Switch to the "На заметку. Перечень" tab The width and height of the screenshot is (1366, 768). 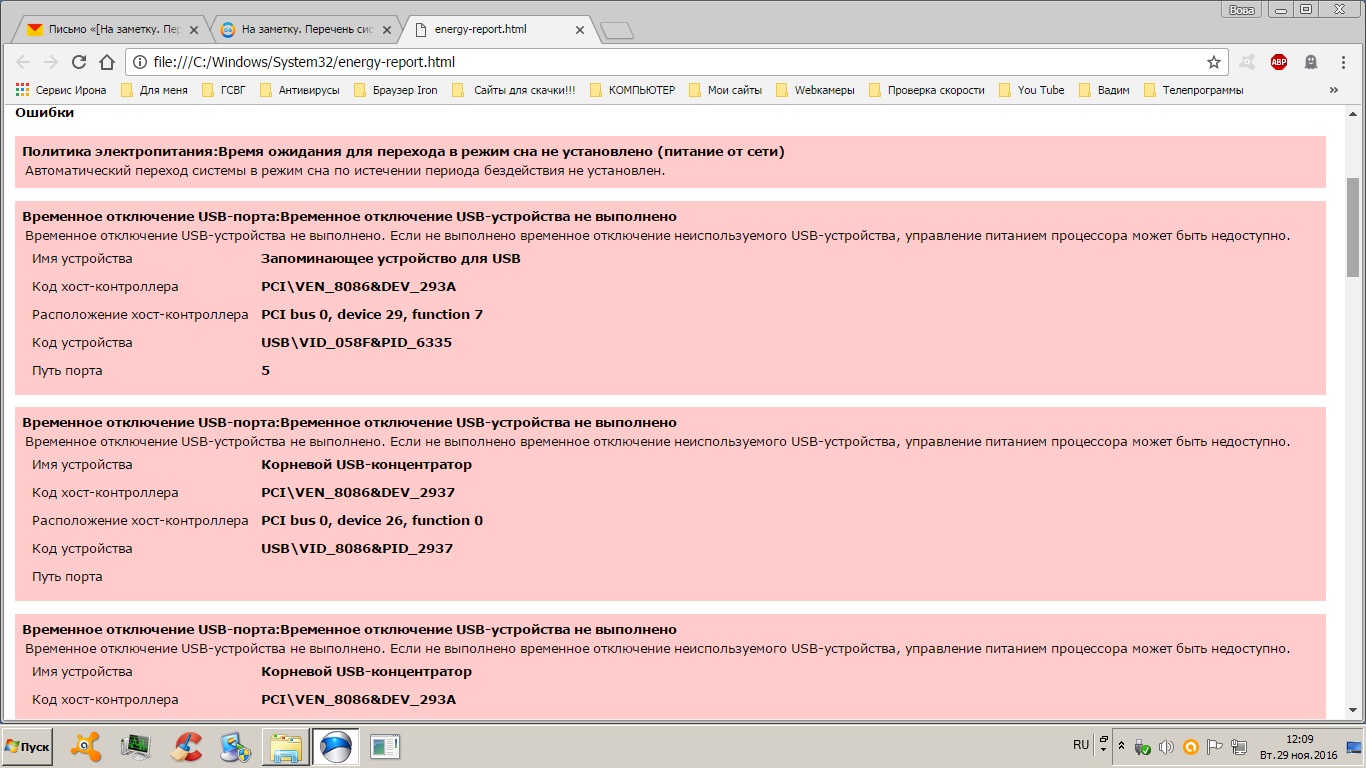[x=303, y=29]
